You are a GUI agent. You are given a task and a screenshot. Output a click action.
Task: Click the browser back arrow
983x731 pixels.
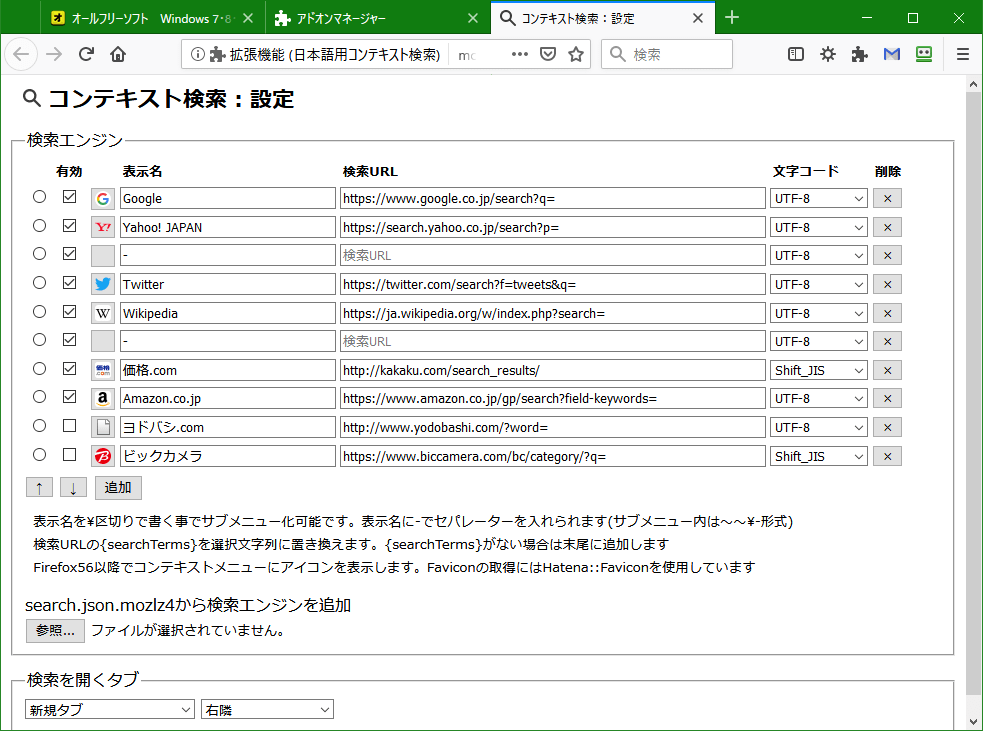pos(21,55)
